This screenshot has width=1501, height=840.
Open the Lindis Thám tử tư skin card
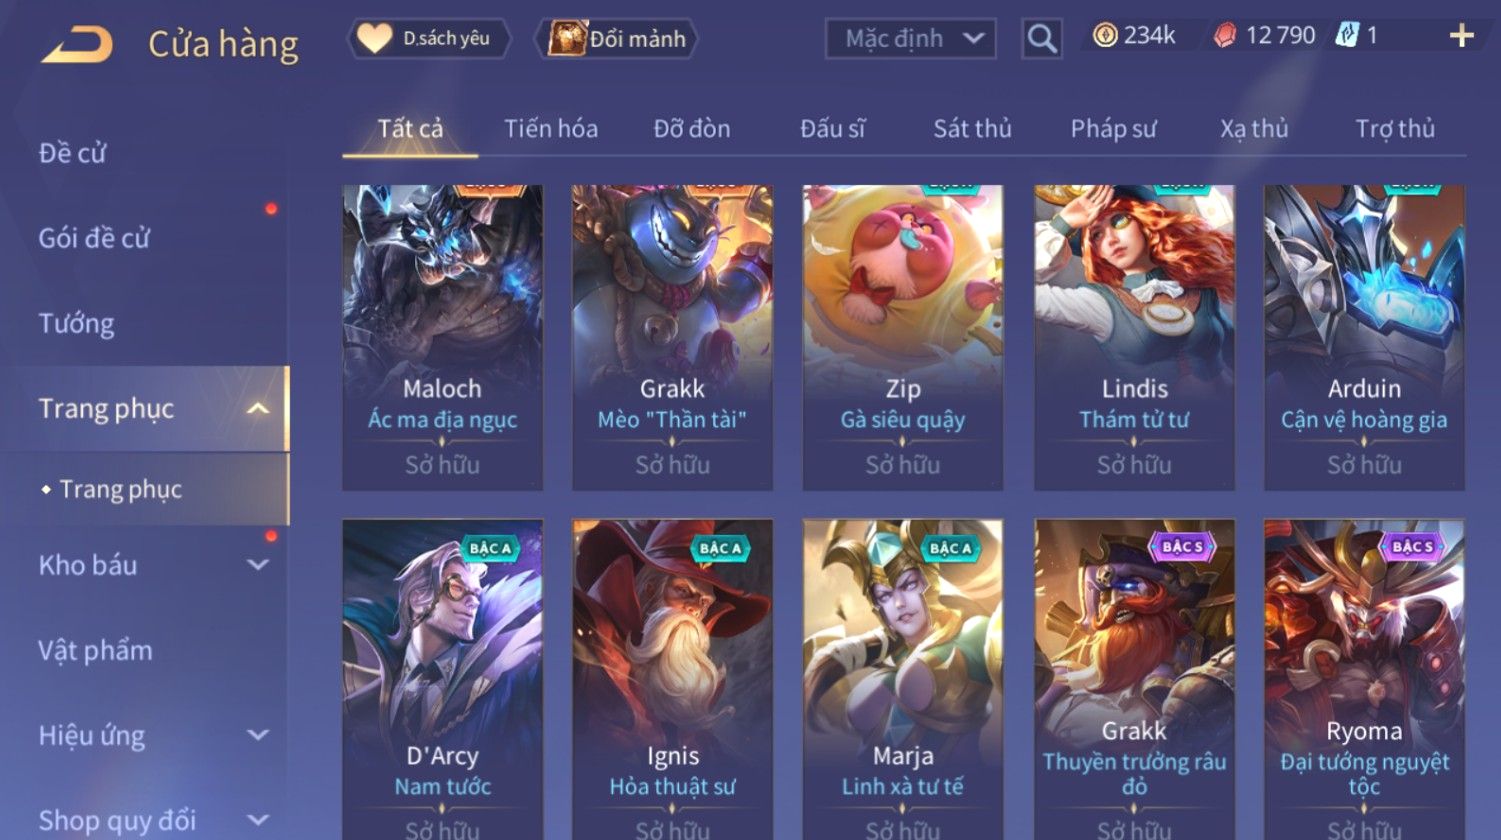[1134, 338]
